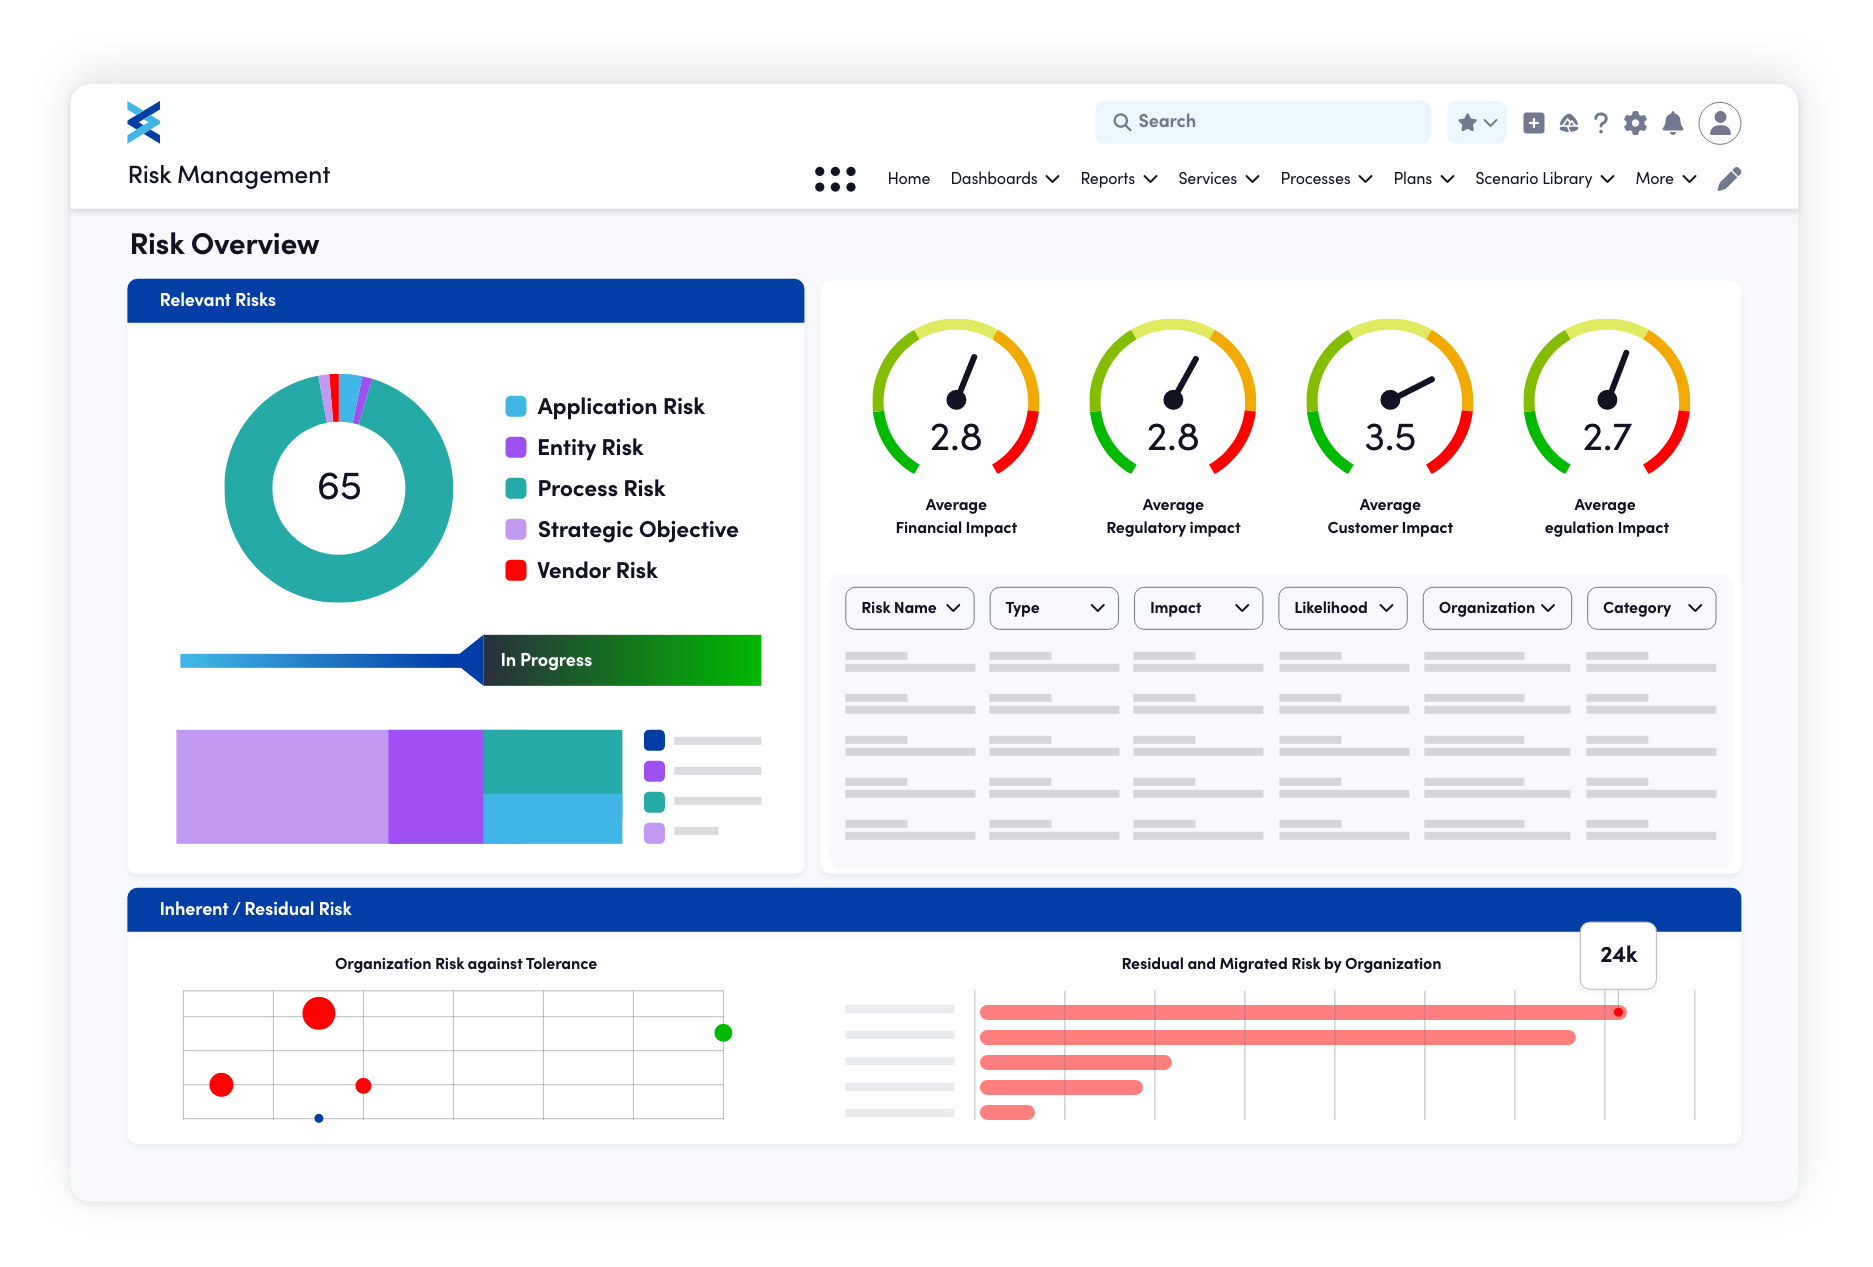Toggle the Application Risk legend item
Image resolution: width=1873 pixels, height=1267 pixels.
pos(605,406)
